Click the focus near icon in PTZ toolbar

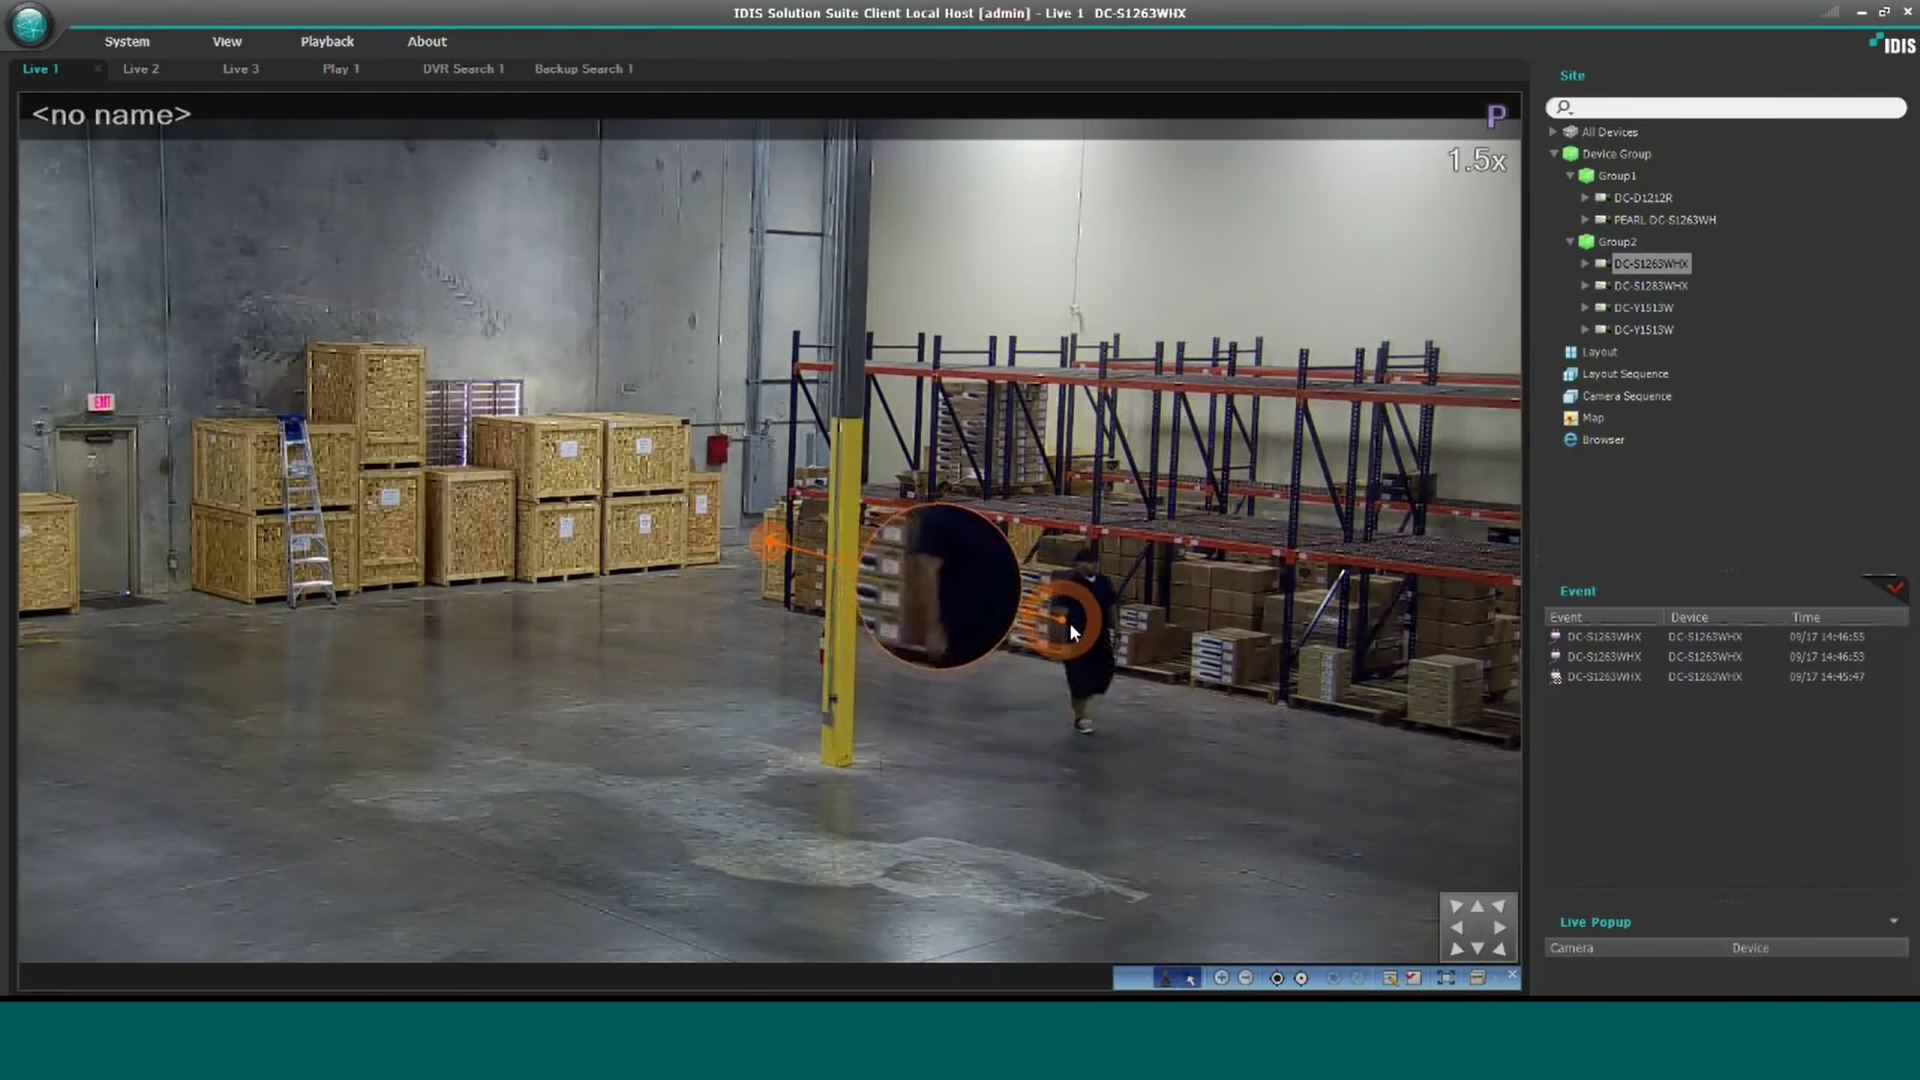tap(1277, 978)
